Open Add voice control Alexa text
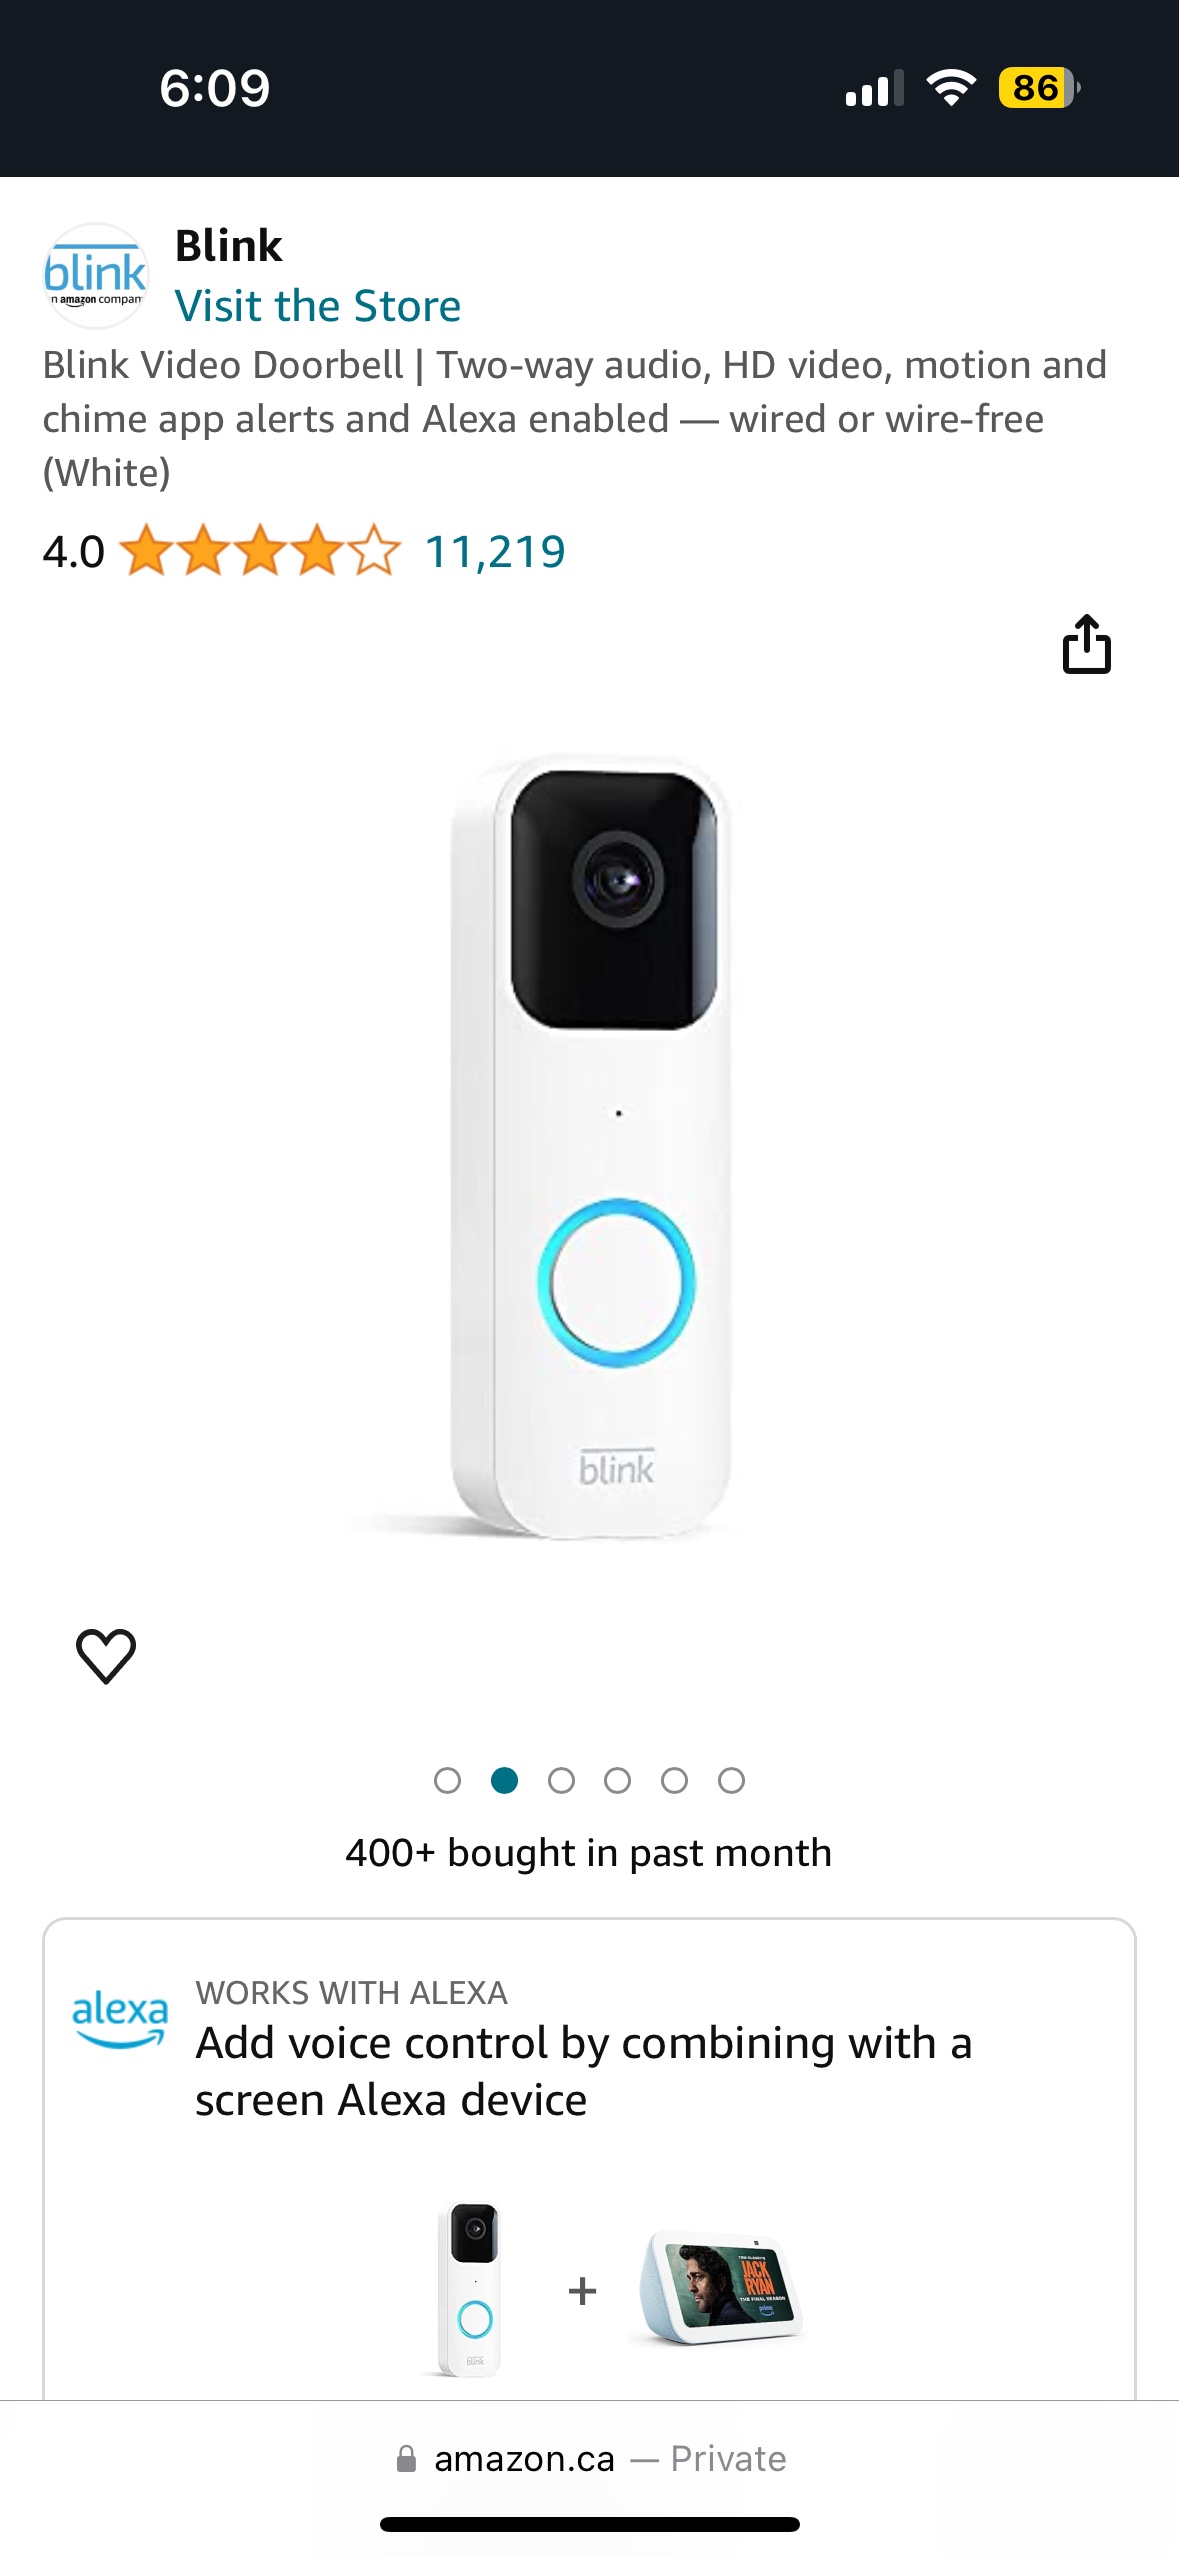Viewport: 1179px width, 2556px height. pyautogui.click(x=583, y=2071)
